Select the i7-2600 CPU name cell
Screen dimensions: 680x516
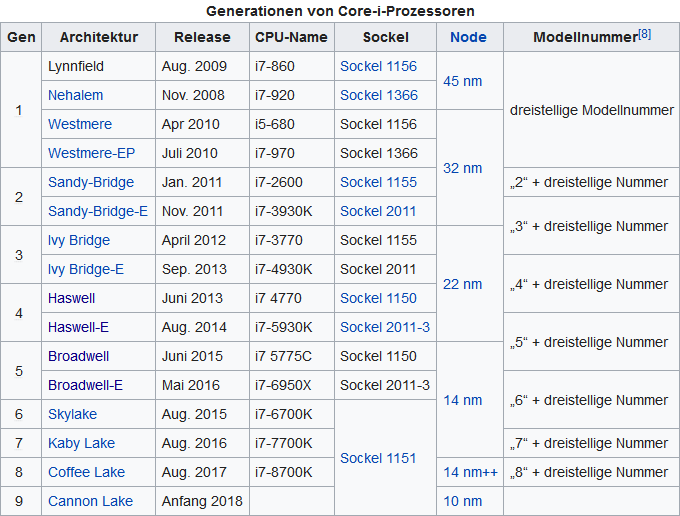(x=291, y=182)
